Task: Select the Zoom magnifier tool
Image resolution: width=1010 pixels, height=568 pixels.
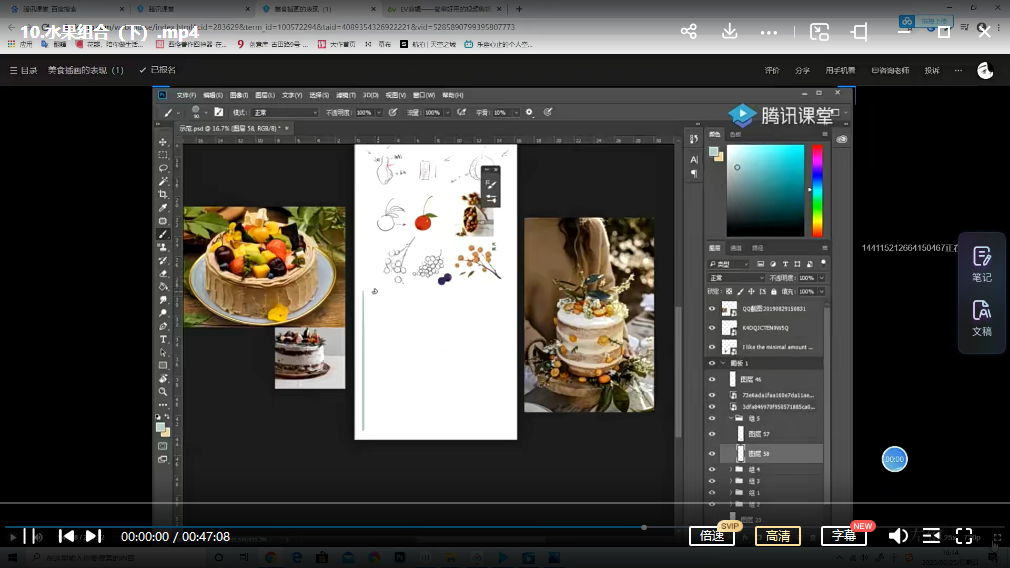Action: pos(163,392)
